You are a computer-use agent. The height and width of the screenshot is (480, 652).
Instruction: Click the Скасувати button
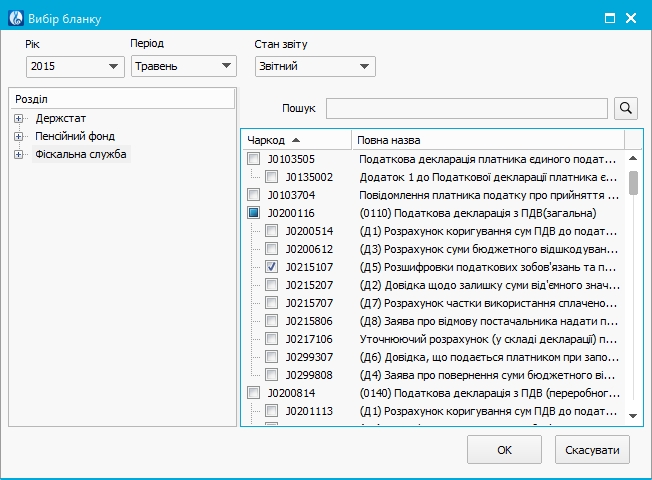tap(592, 449)
